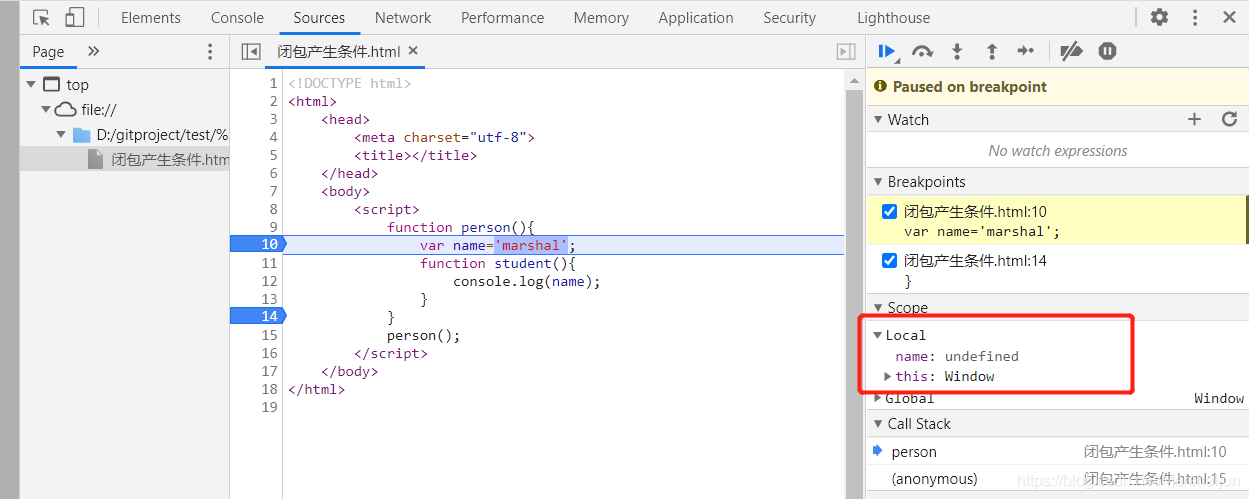Collapse the Local scope

click(x=878, y=335)
